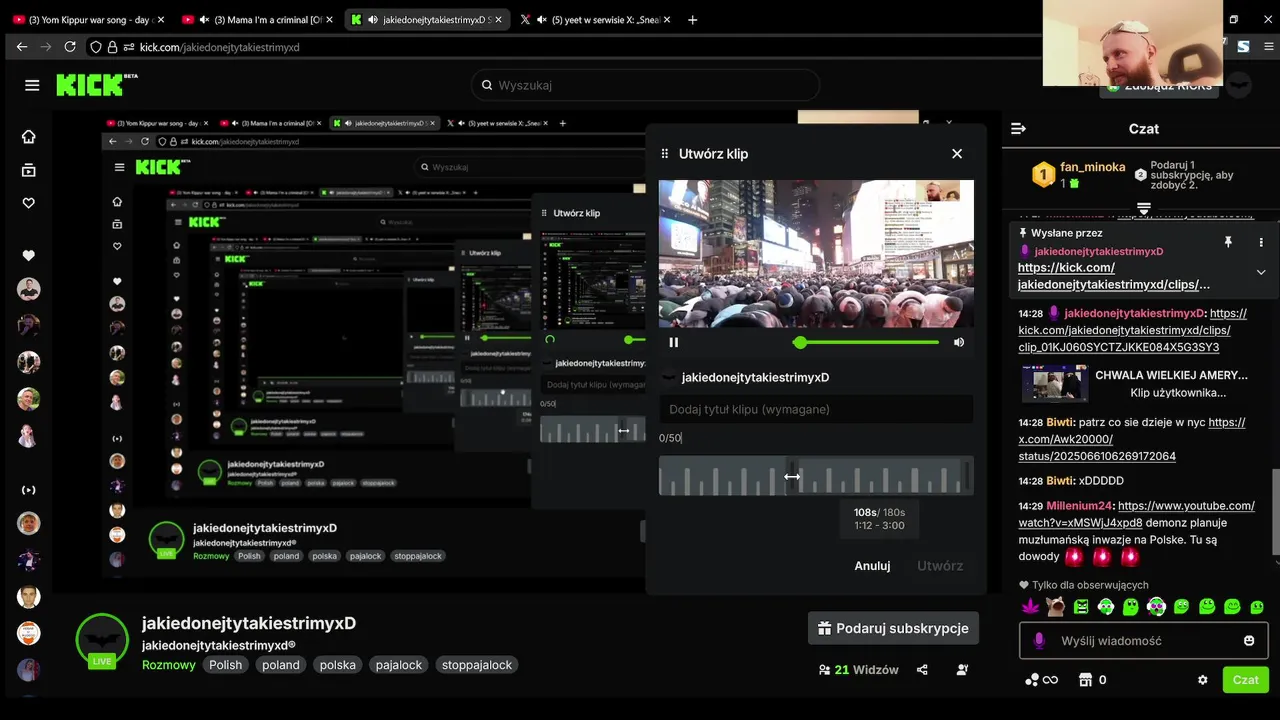Click the clip trim range handle
The height and width of the screenshot is (720, 1280).
[792, 476]
